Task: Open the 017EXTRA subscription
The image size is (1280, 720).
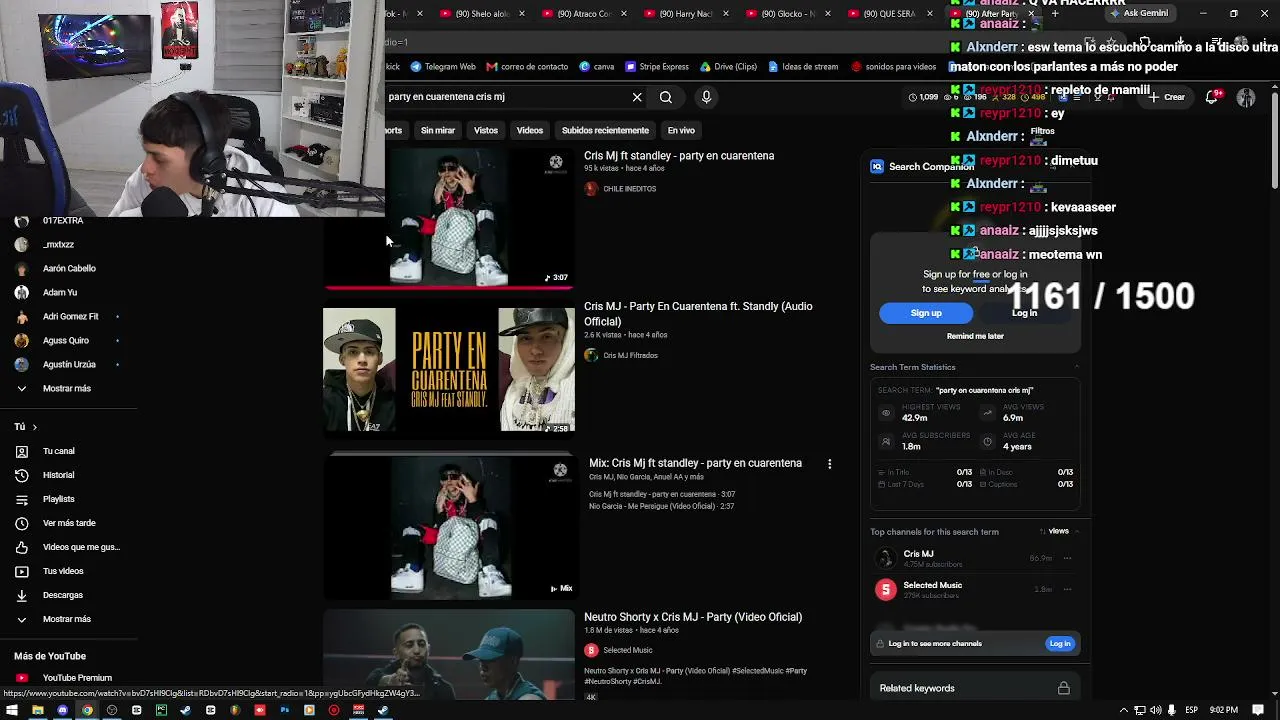Action: [62, 220]
